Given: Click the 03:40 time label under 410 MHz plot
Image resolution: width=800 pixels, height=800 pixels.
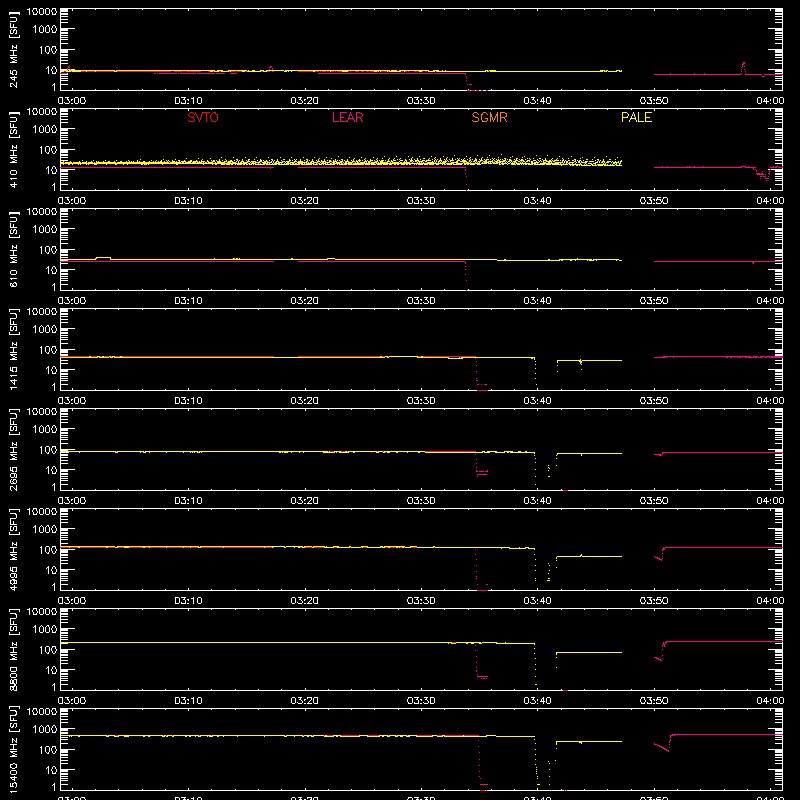Looking at the screenshot, I should [x=537, y=201].
